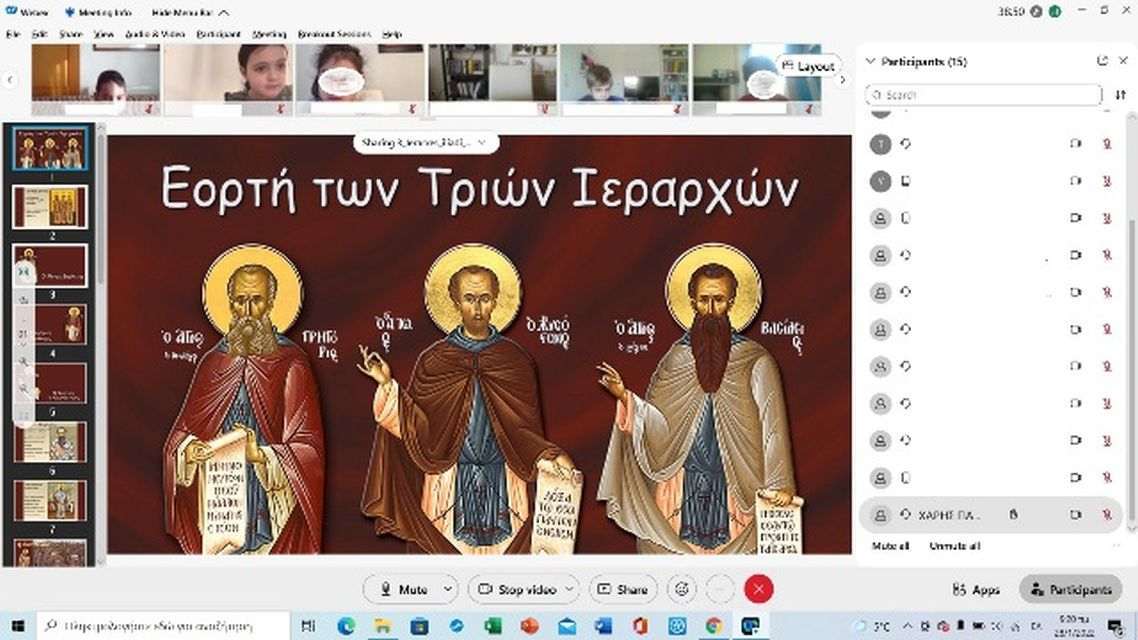The height and width of the screenshot is (640, 1138).
Task: Click the video icon in the T avatar row
Action: (1076, 144)
